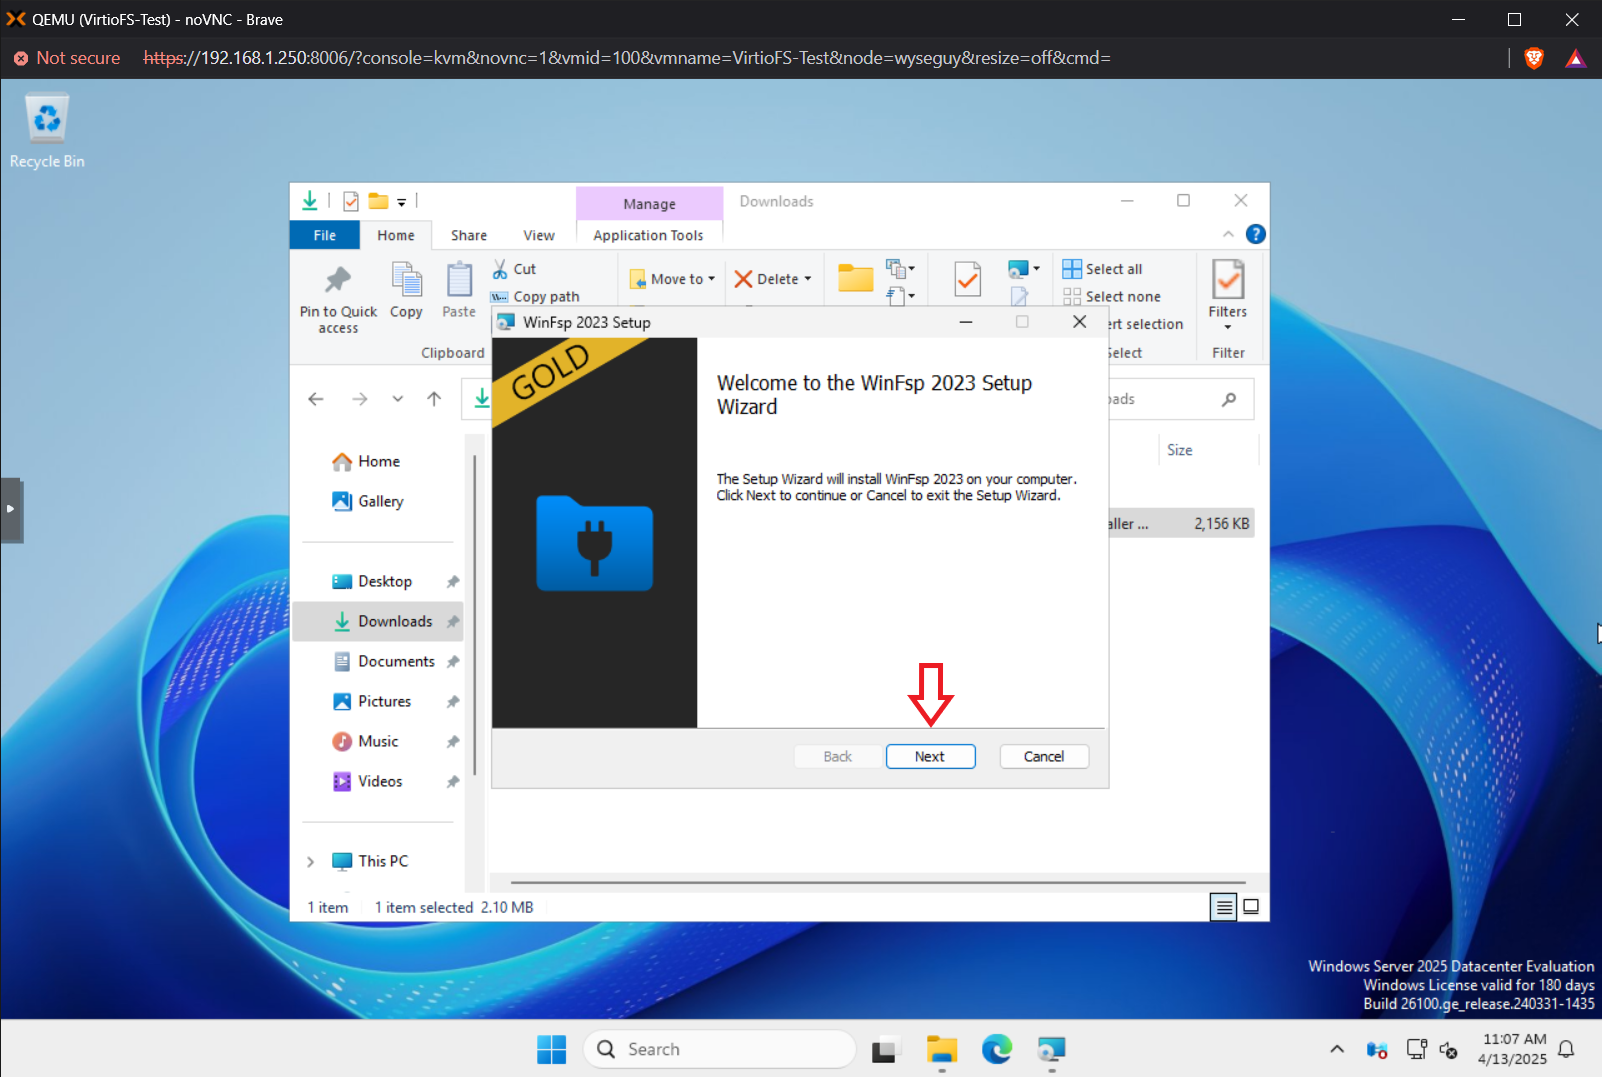Open the Move to dropdown

[x=673, y=279]
